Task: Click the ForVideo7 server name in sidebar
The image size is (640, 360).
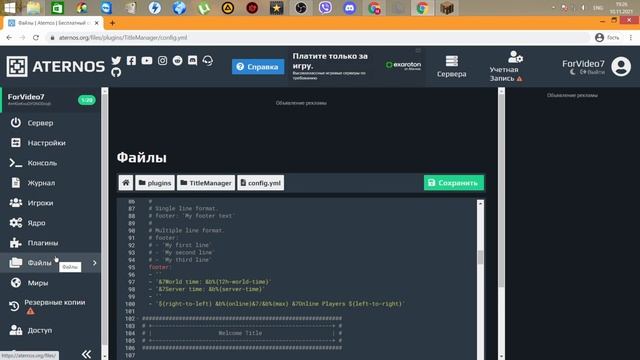Action: pos(26,97)
